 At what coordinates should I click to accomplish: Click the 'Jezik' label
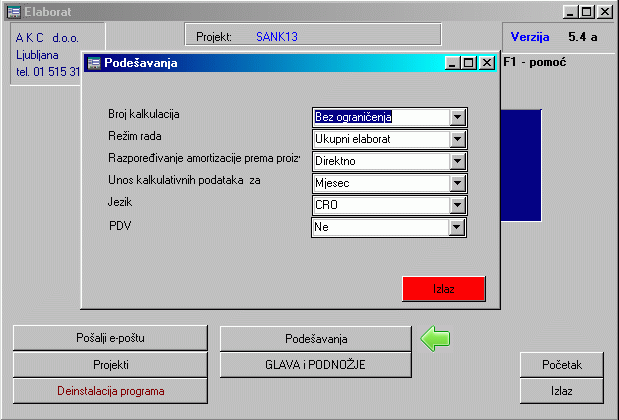pyautogui.click(x=120, y=202)
